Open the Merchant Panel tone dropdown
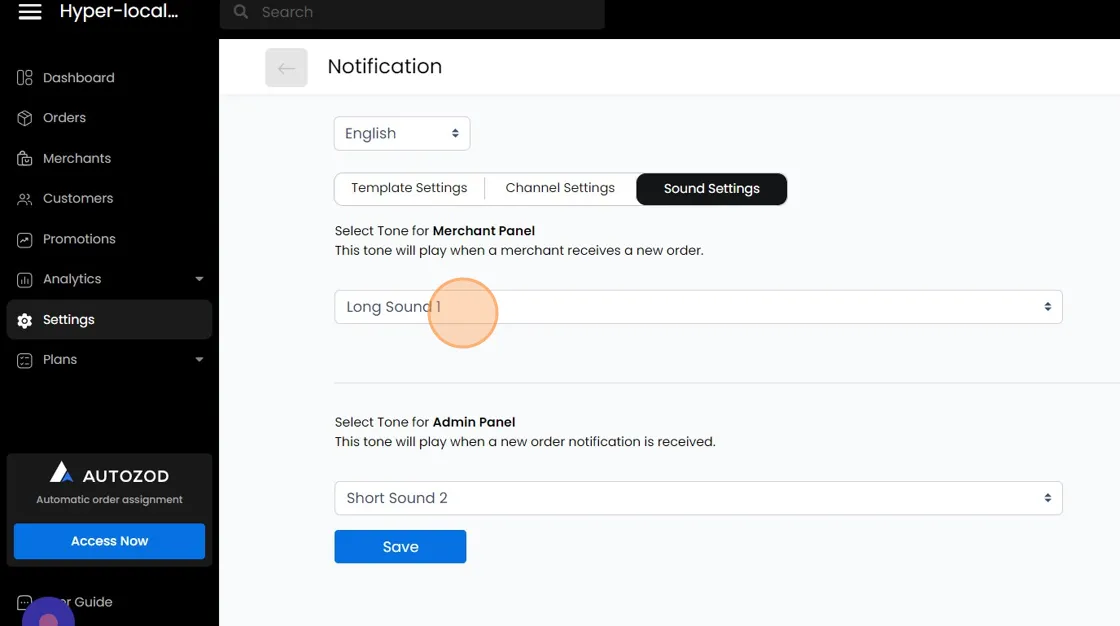The image size is (1120, 626). [x=698, y=307]
